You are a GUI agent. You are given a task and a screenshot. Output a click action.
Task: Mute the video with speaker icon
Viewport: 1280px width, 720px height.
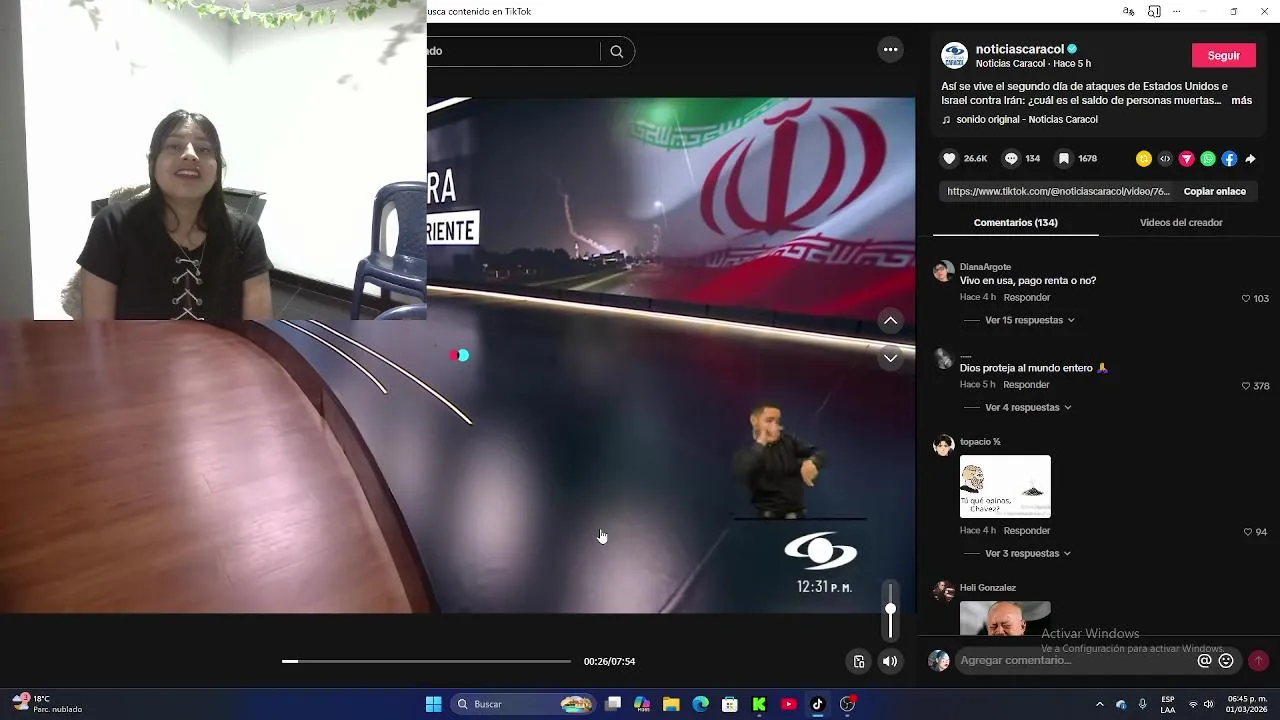pyautogui.click(x=890, y=661)
